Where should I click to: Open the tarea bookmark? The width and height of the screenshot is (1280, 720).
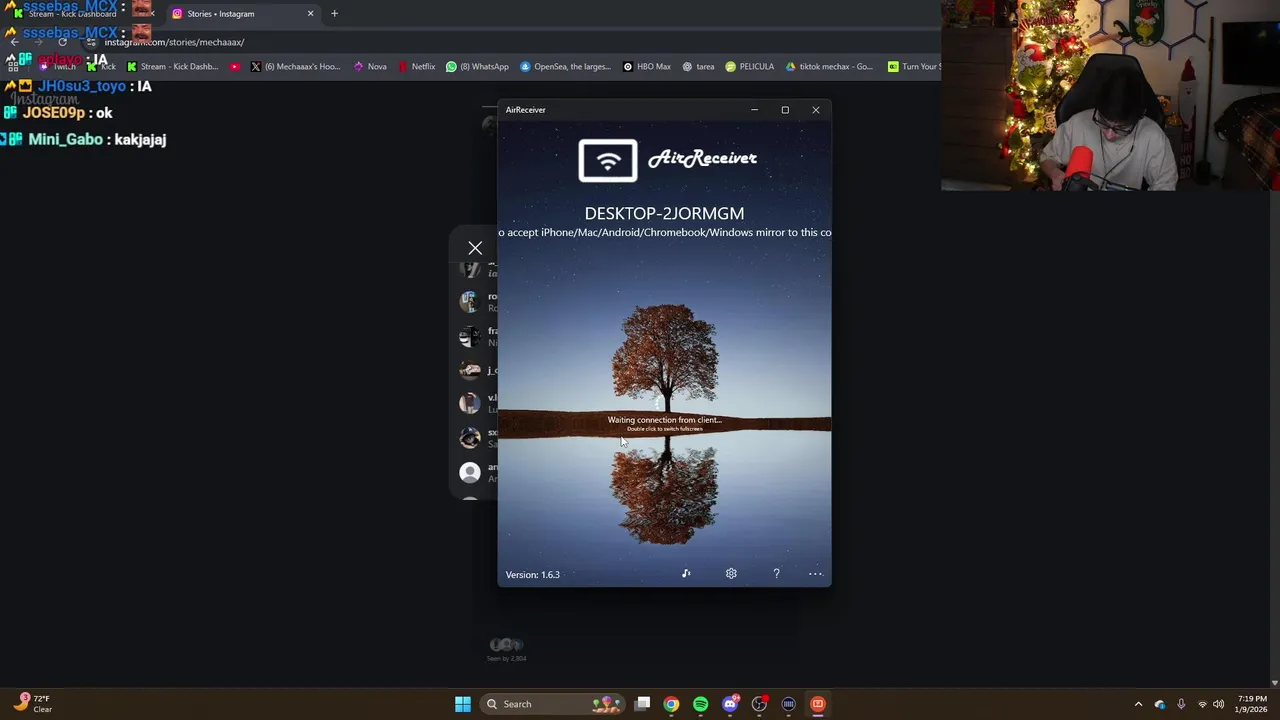click(698, 67)
